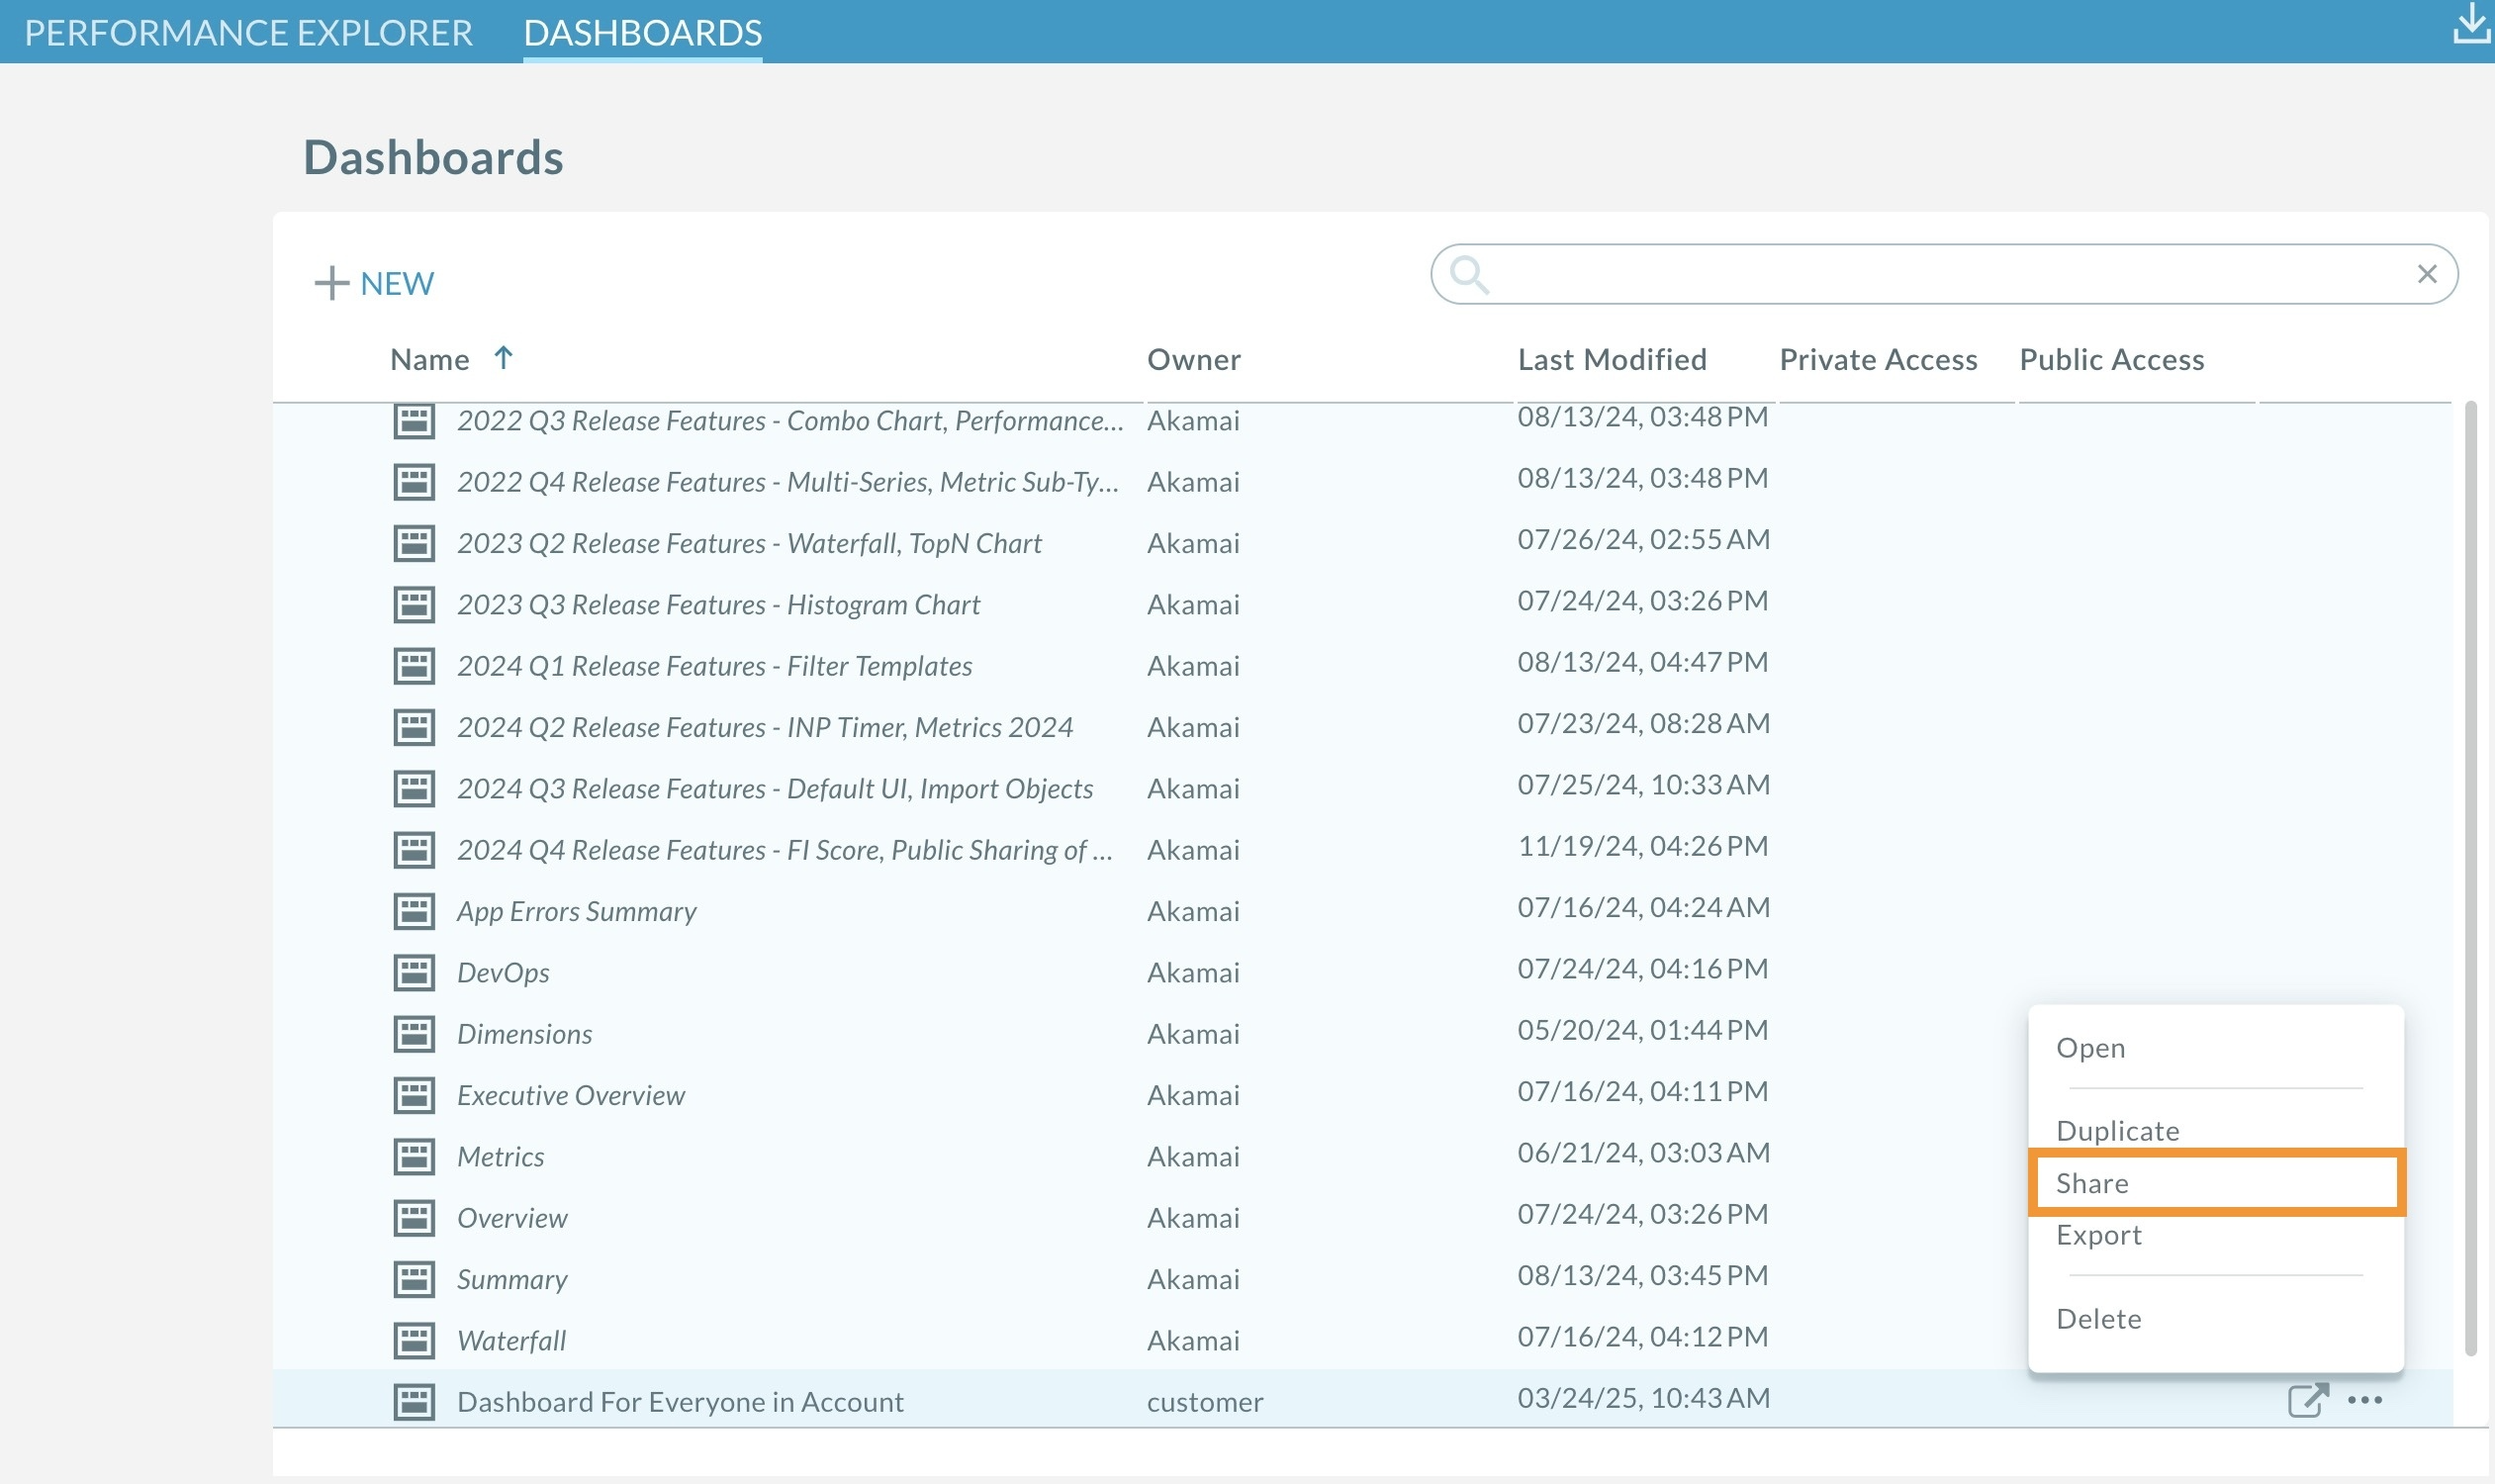This screenshot has width=2495, height=1484.
Task: Click dashboard icon for 2024 Q3 Release Features
Action: point(414,789)
